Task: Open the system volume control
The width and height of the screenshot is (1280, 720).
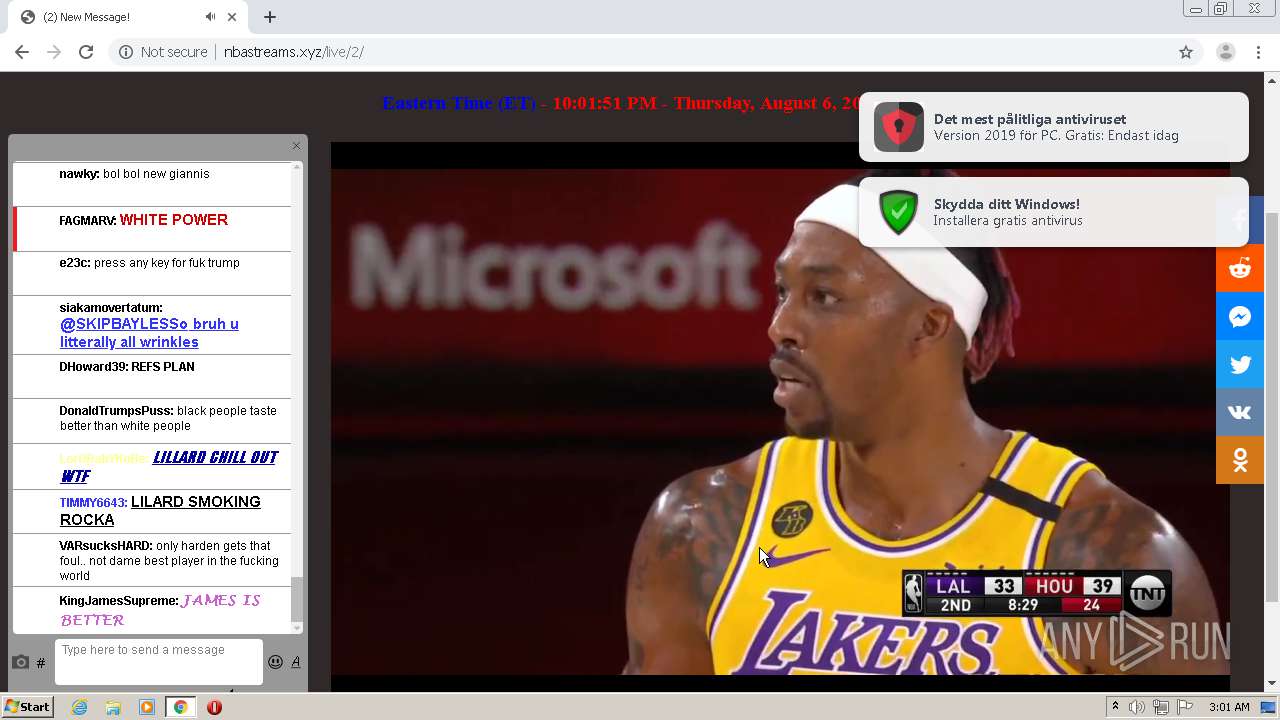Action: (1137, 707)
